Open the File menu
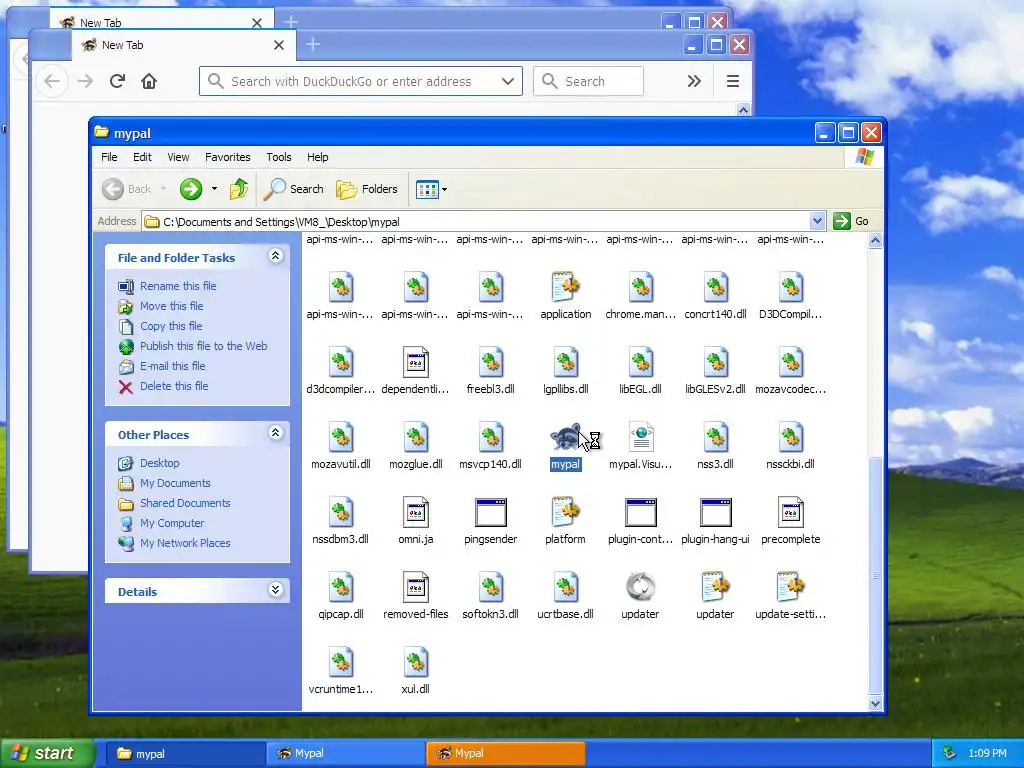The height and width of the screenshot is (768, 1024). (109, 157)
